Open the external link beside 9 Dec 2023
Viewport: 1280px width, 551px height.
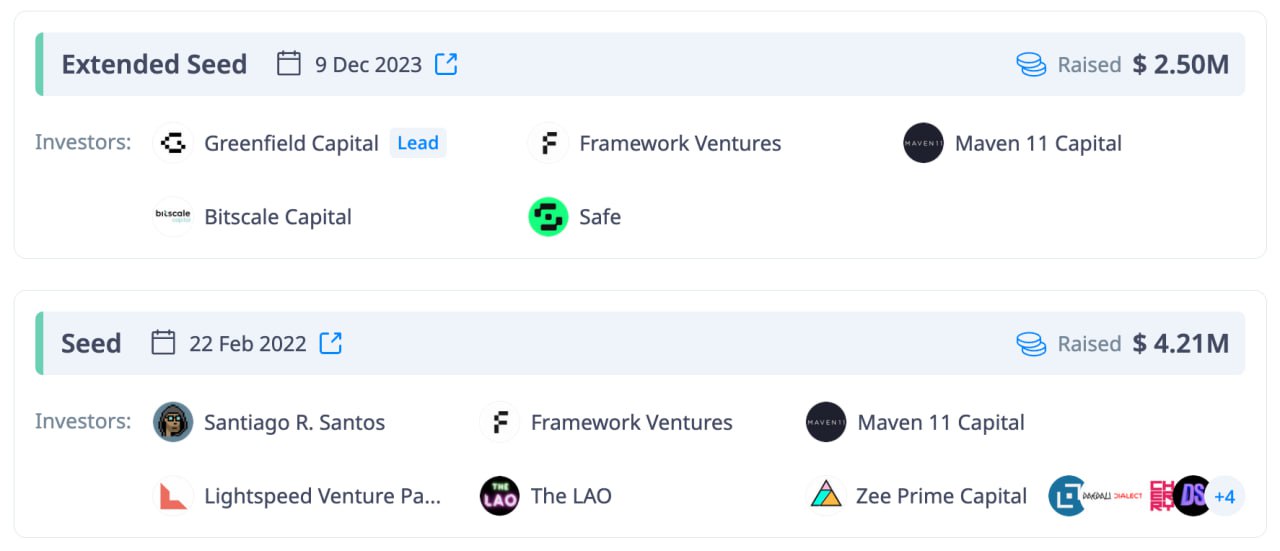click(446, 64)
